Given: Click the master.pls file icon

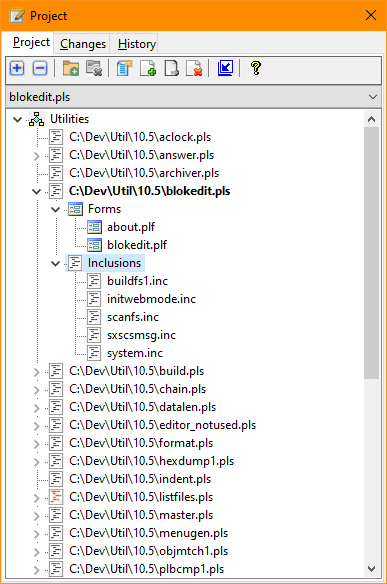Looking at the screenshot, I should [56, 515].
